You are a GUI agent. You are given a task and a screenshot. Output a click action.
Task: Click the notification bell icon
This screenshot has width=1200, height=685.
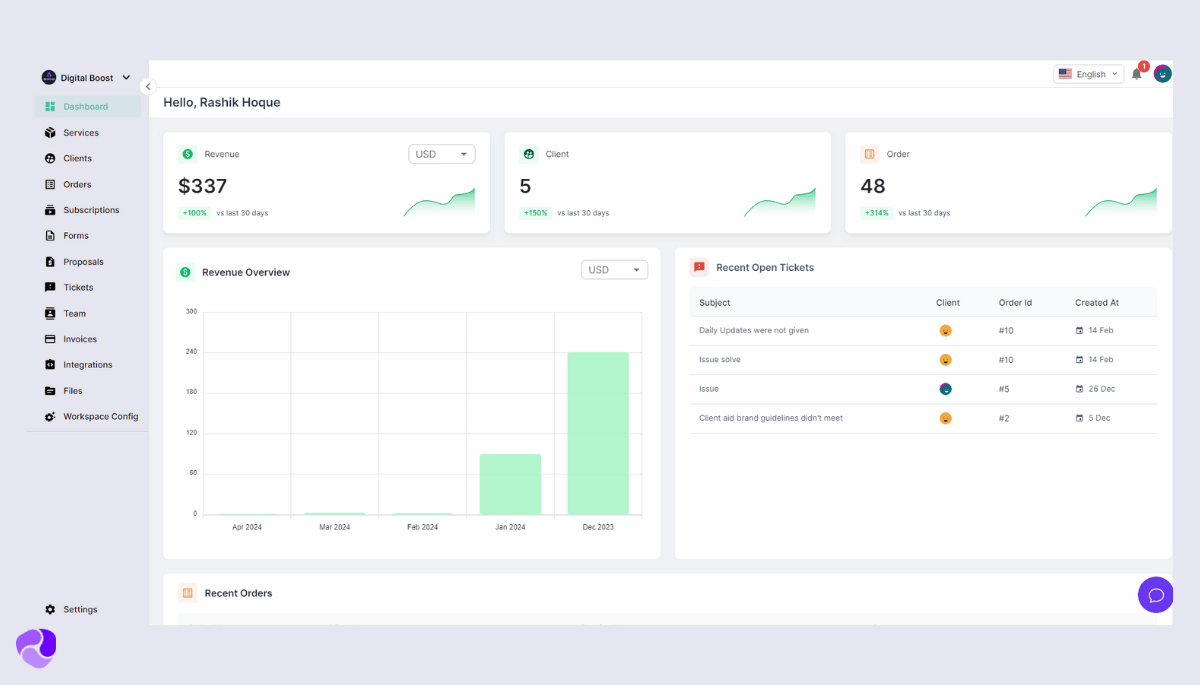[x=1136, y=73]
